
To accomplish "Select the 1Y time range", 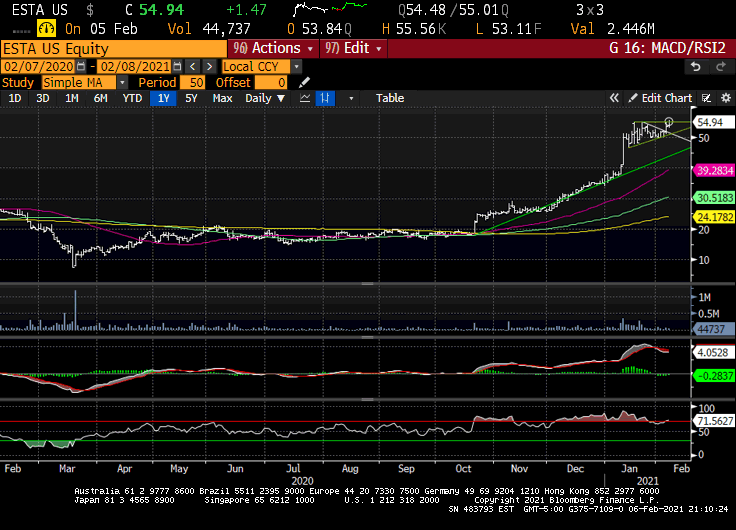I will (x=163, y=98).
